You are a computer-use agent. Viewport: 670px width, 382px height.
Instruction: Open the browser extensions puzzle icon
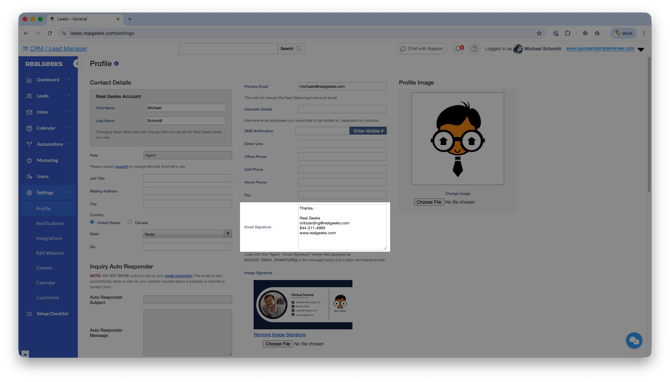[x=567, y=33]
